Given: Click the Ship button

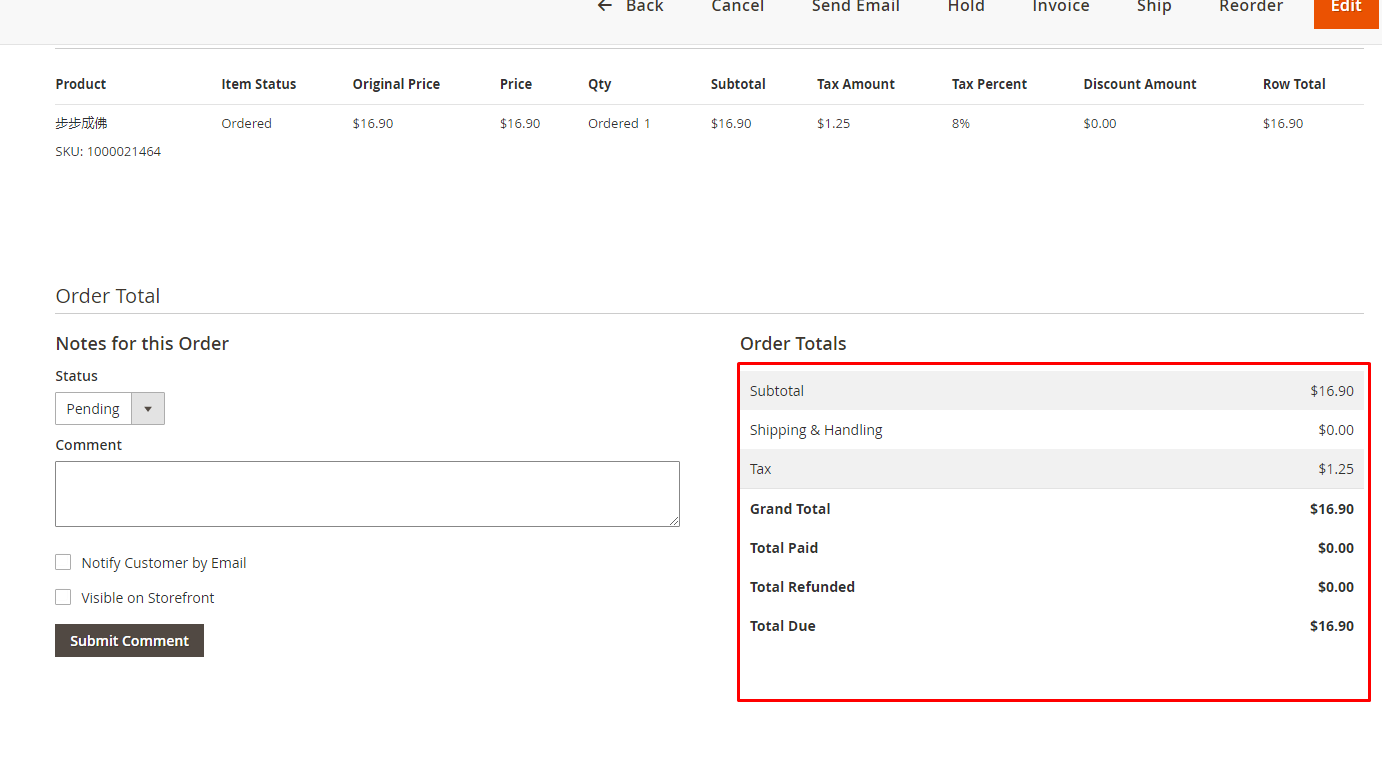Looking at the screenshot, I should [x=1153, y=7].
